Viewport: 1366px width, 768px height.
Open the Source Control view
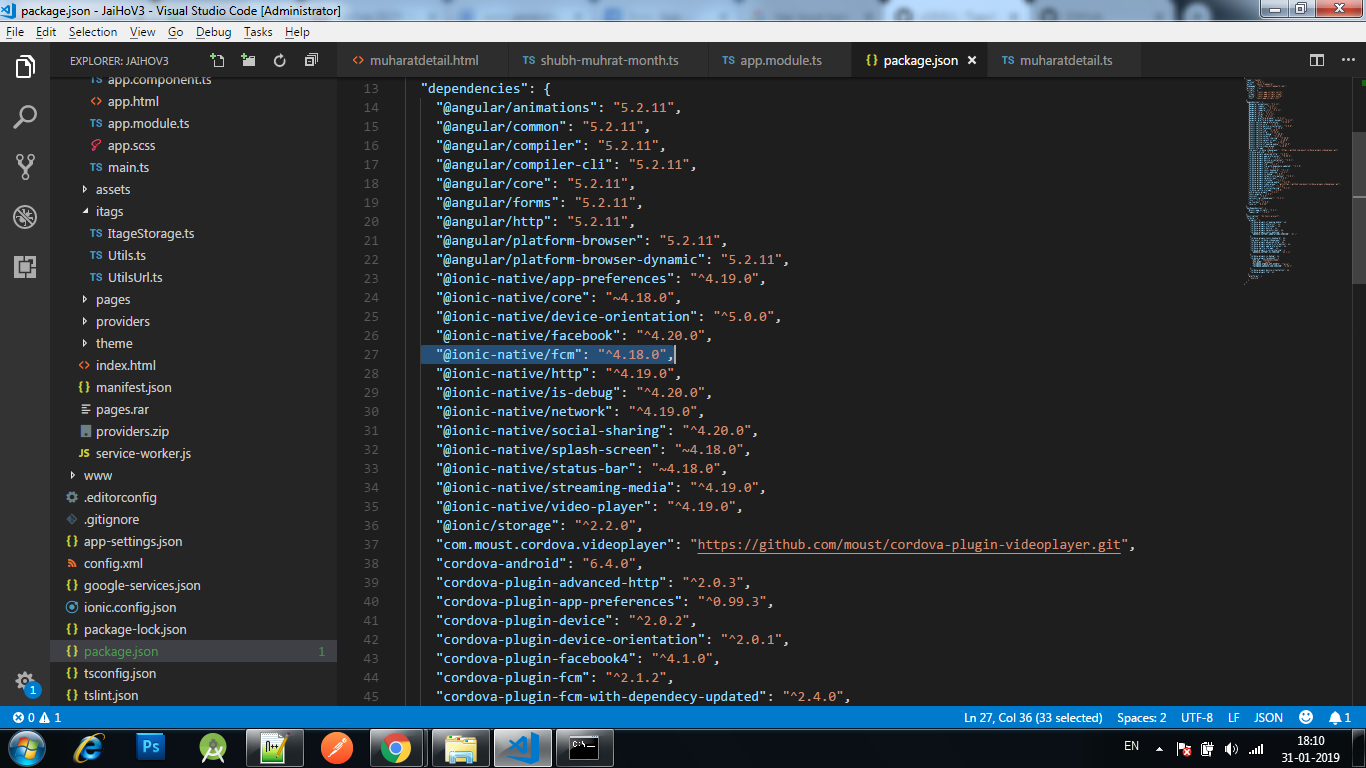(25, 166)
